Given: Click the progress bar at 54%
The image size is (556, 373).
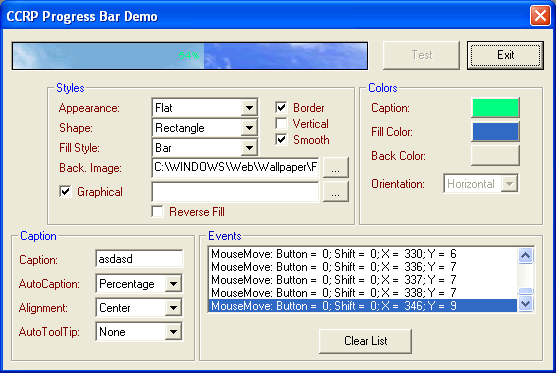Looking at the screenshot, I should (x=190, y=56).
